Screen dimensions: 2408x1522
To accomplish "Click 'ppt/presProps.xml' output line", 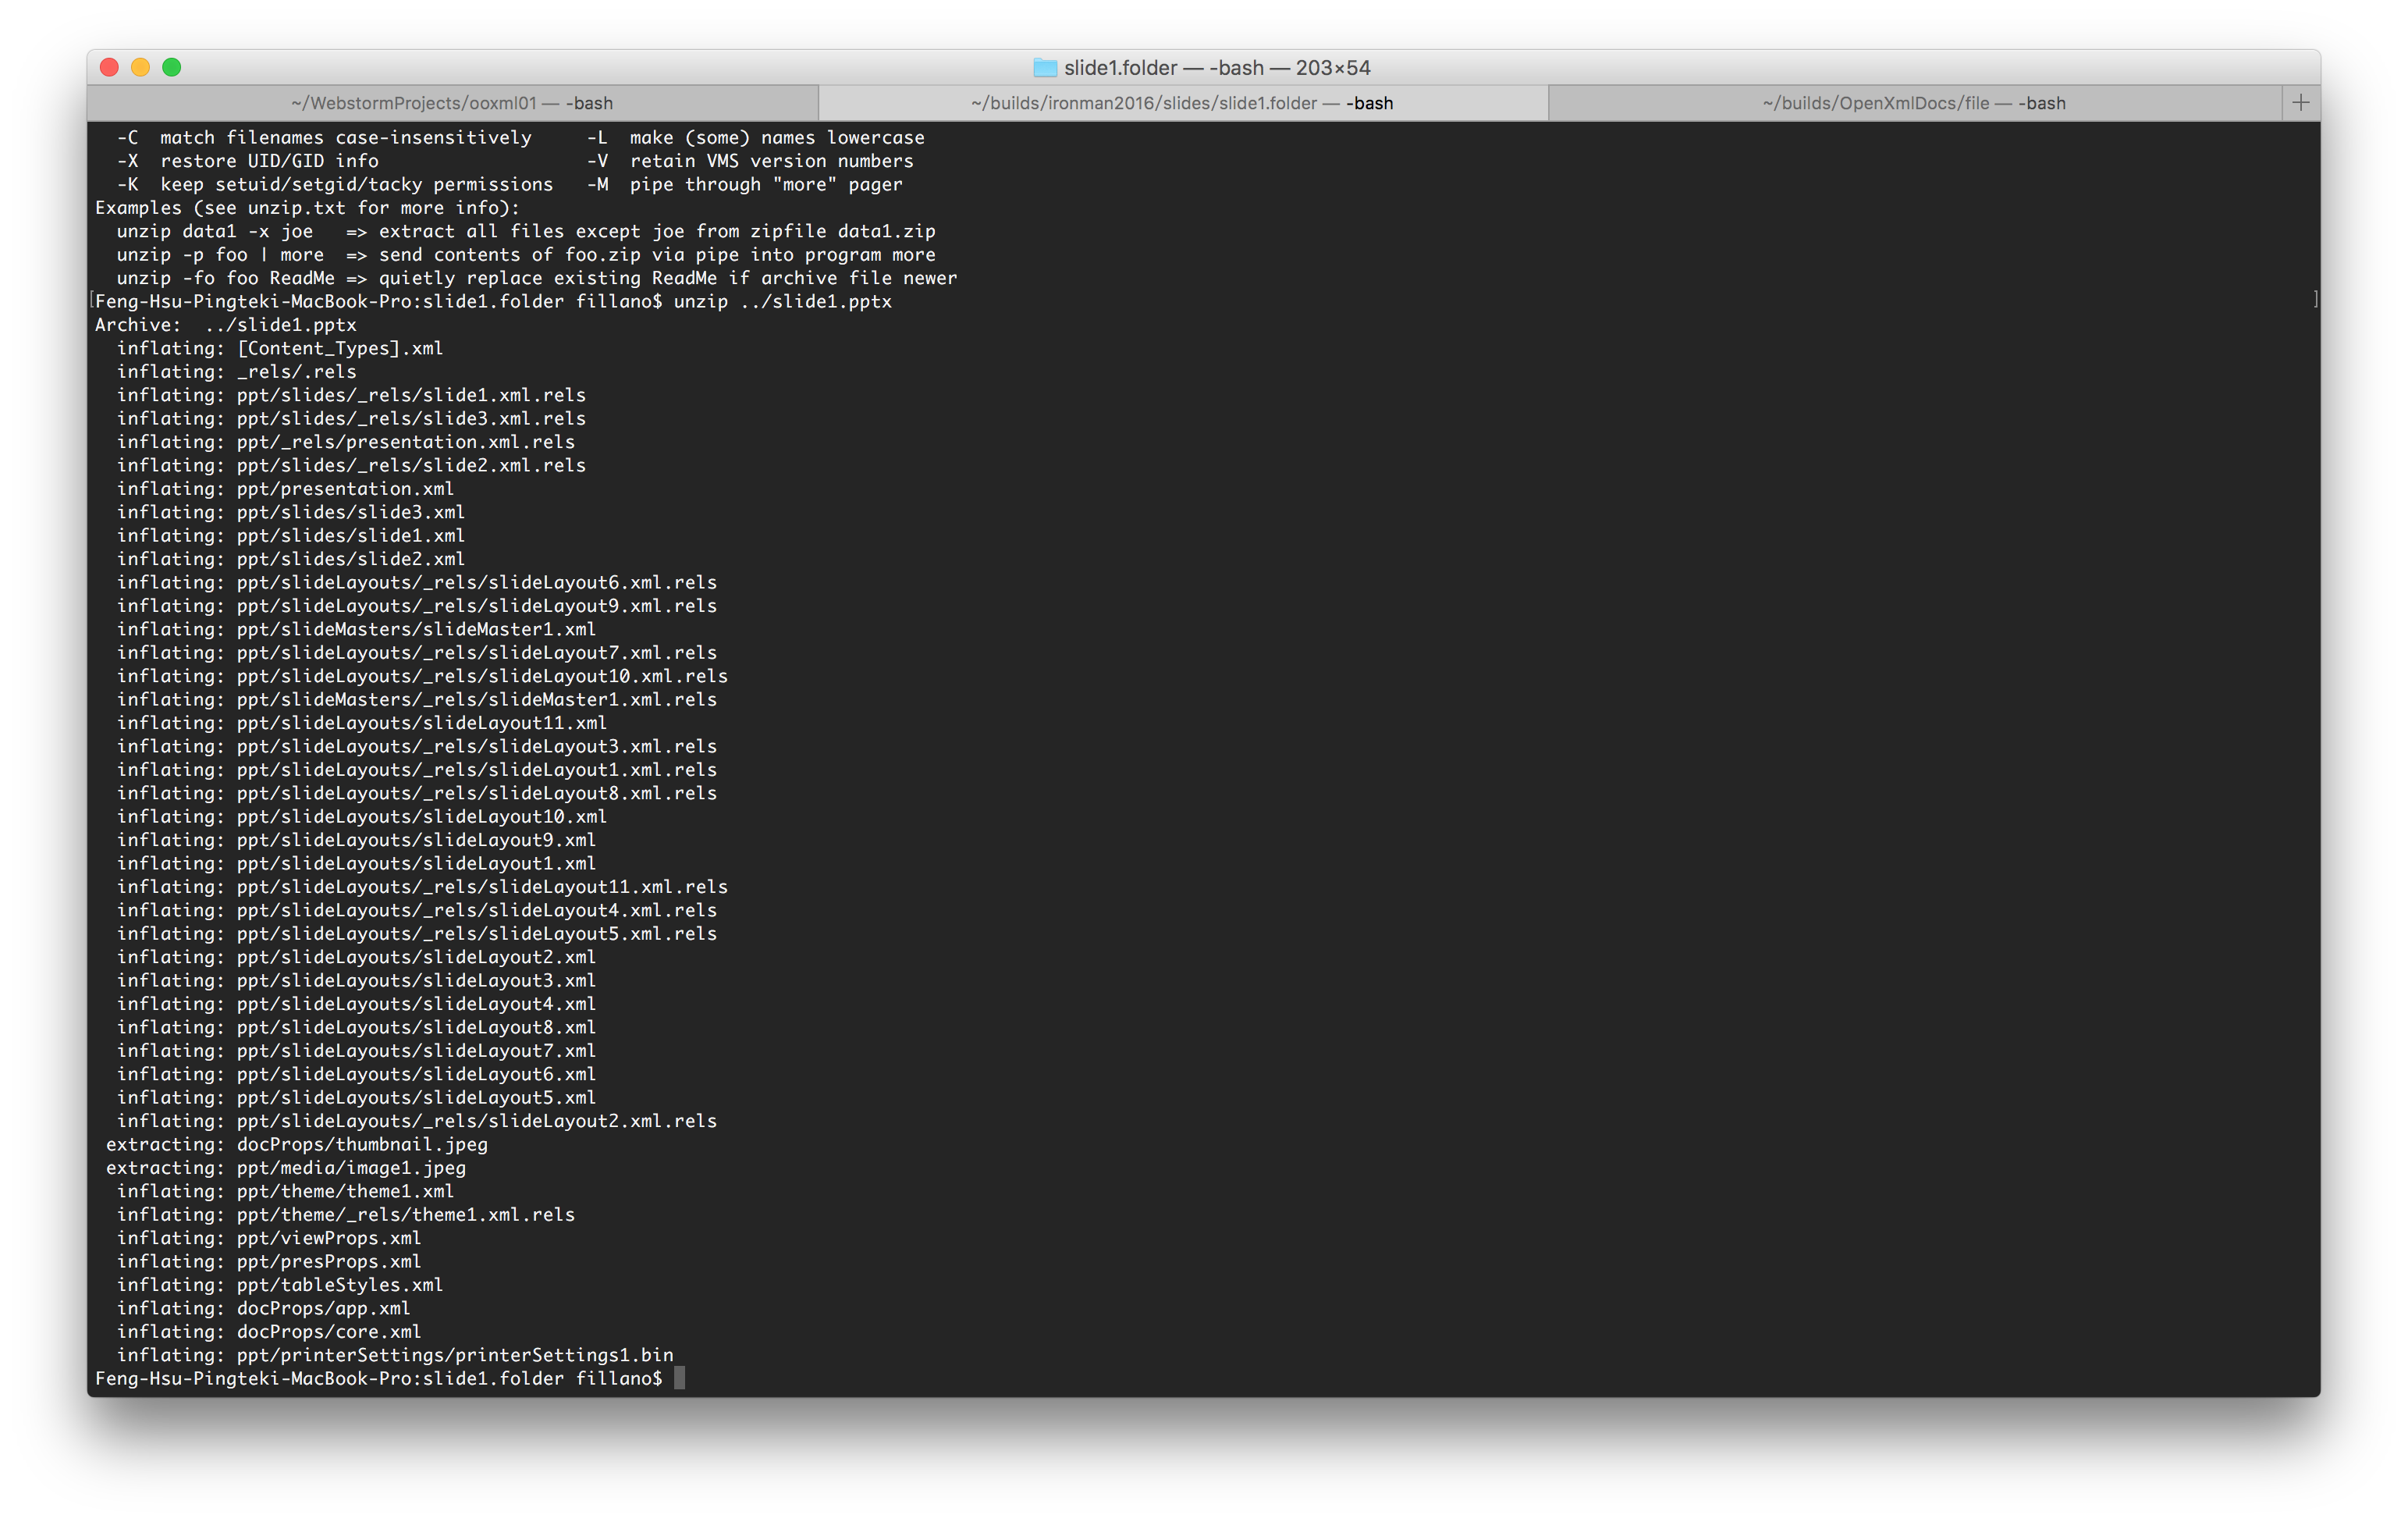I will 269,1262.
